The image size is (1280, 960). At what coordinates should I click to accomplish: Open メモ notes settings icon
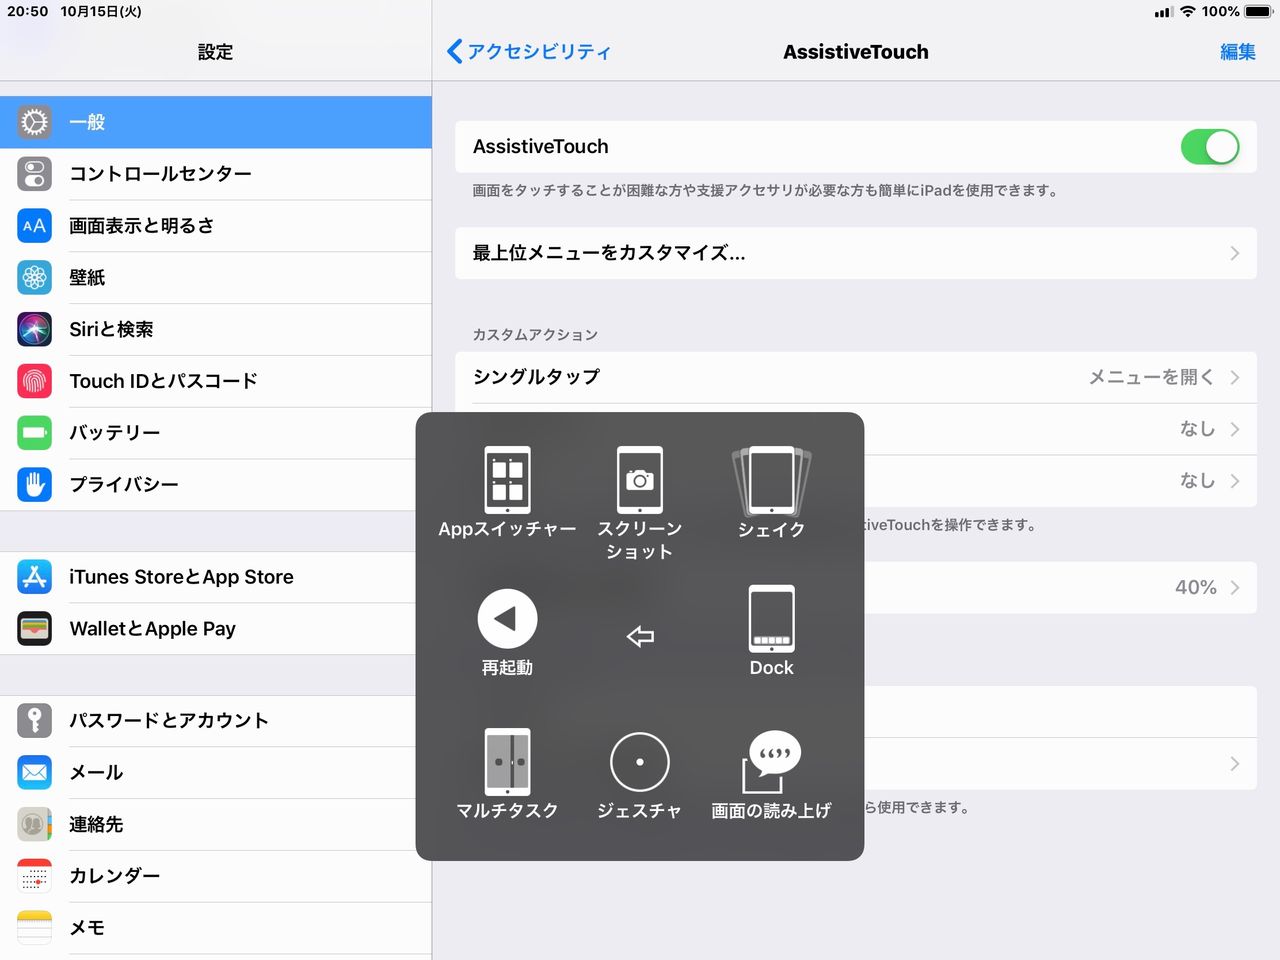(x=35, y=928)
